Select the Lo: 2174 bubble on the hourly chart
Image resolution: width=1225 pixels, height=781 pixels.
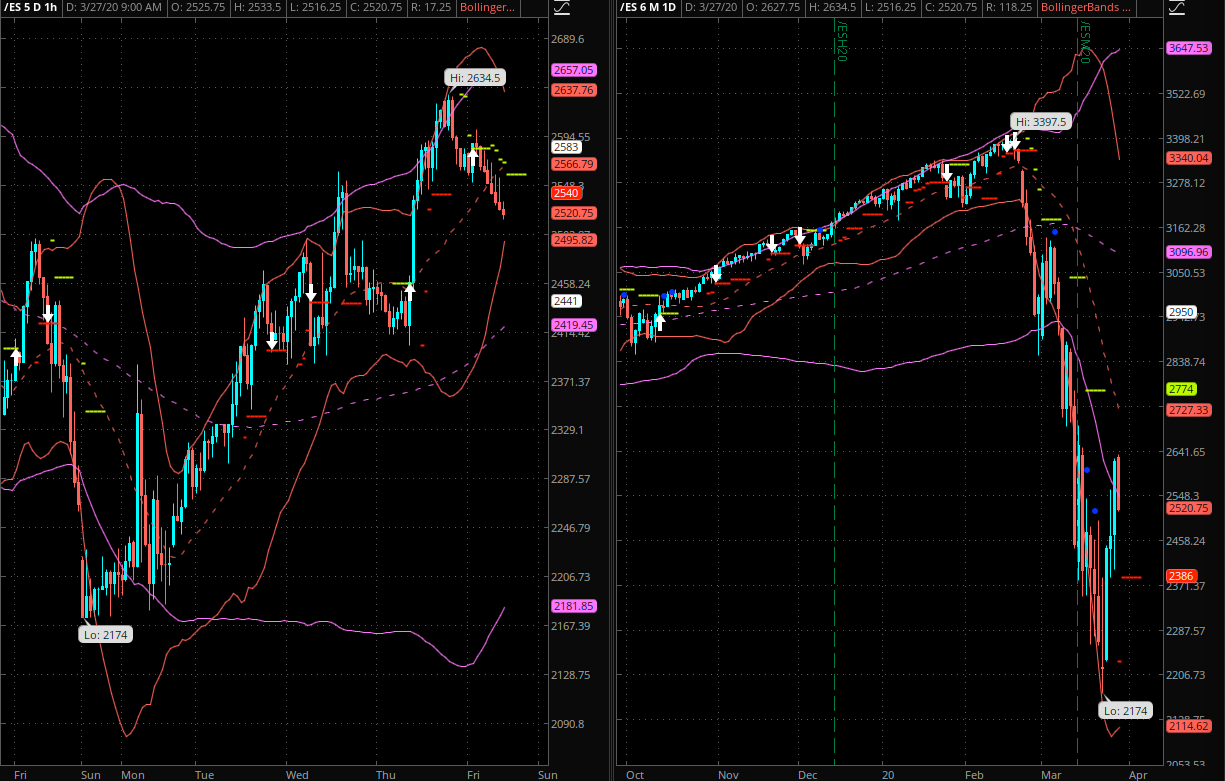[107, 634]
